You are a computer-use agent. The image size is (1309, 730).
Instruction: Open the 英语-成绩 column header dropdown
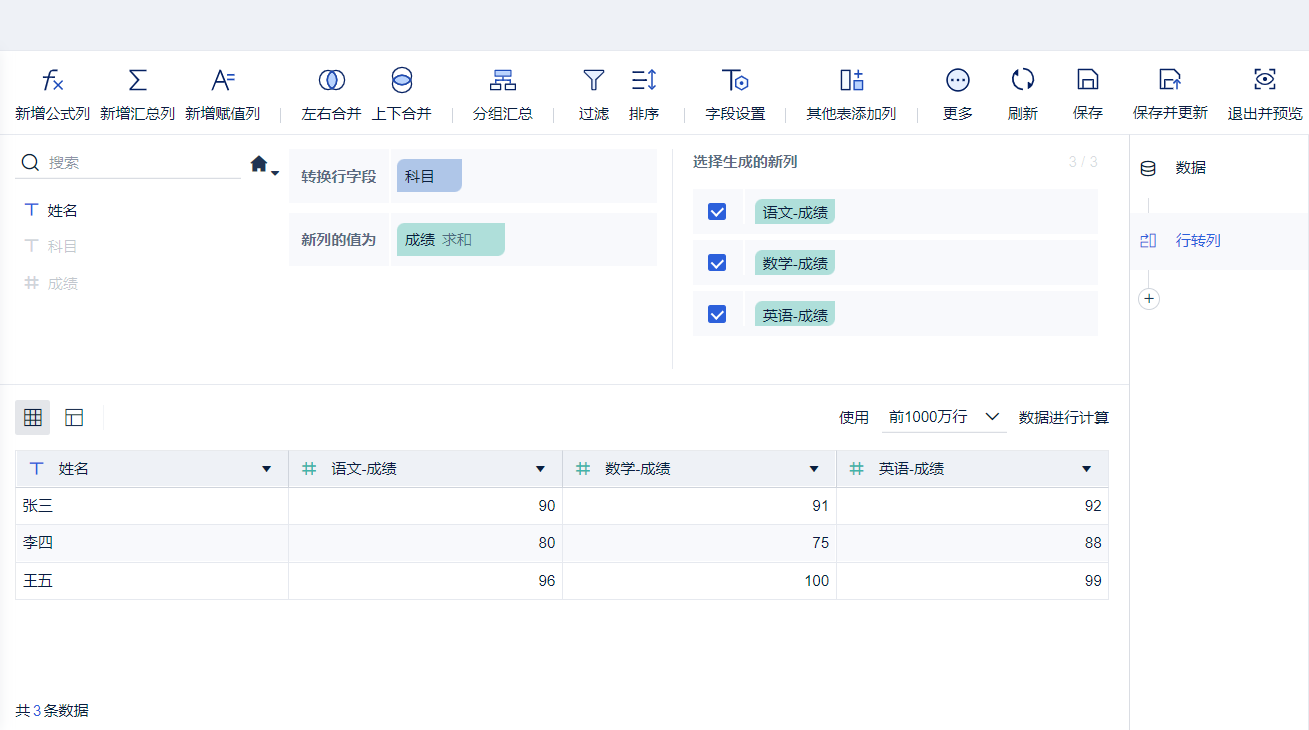click(1087, 469)
